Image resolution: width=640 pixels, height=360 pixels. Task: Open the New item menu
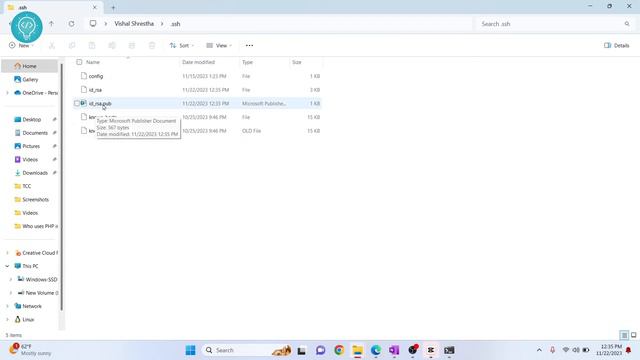pos(21,45)
